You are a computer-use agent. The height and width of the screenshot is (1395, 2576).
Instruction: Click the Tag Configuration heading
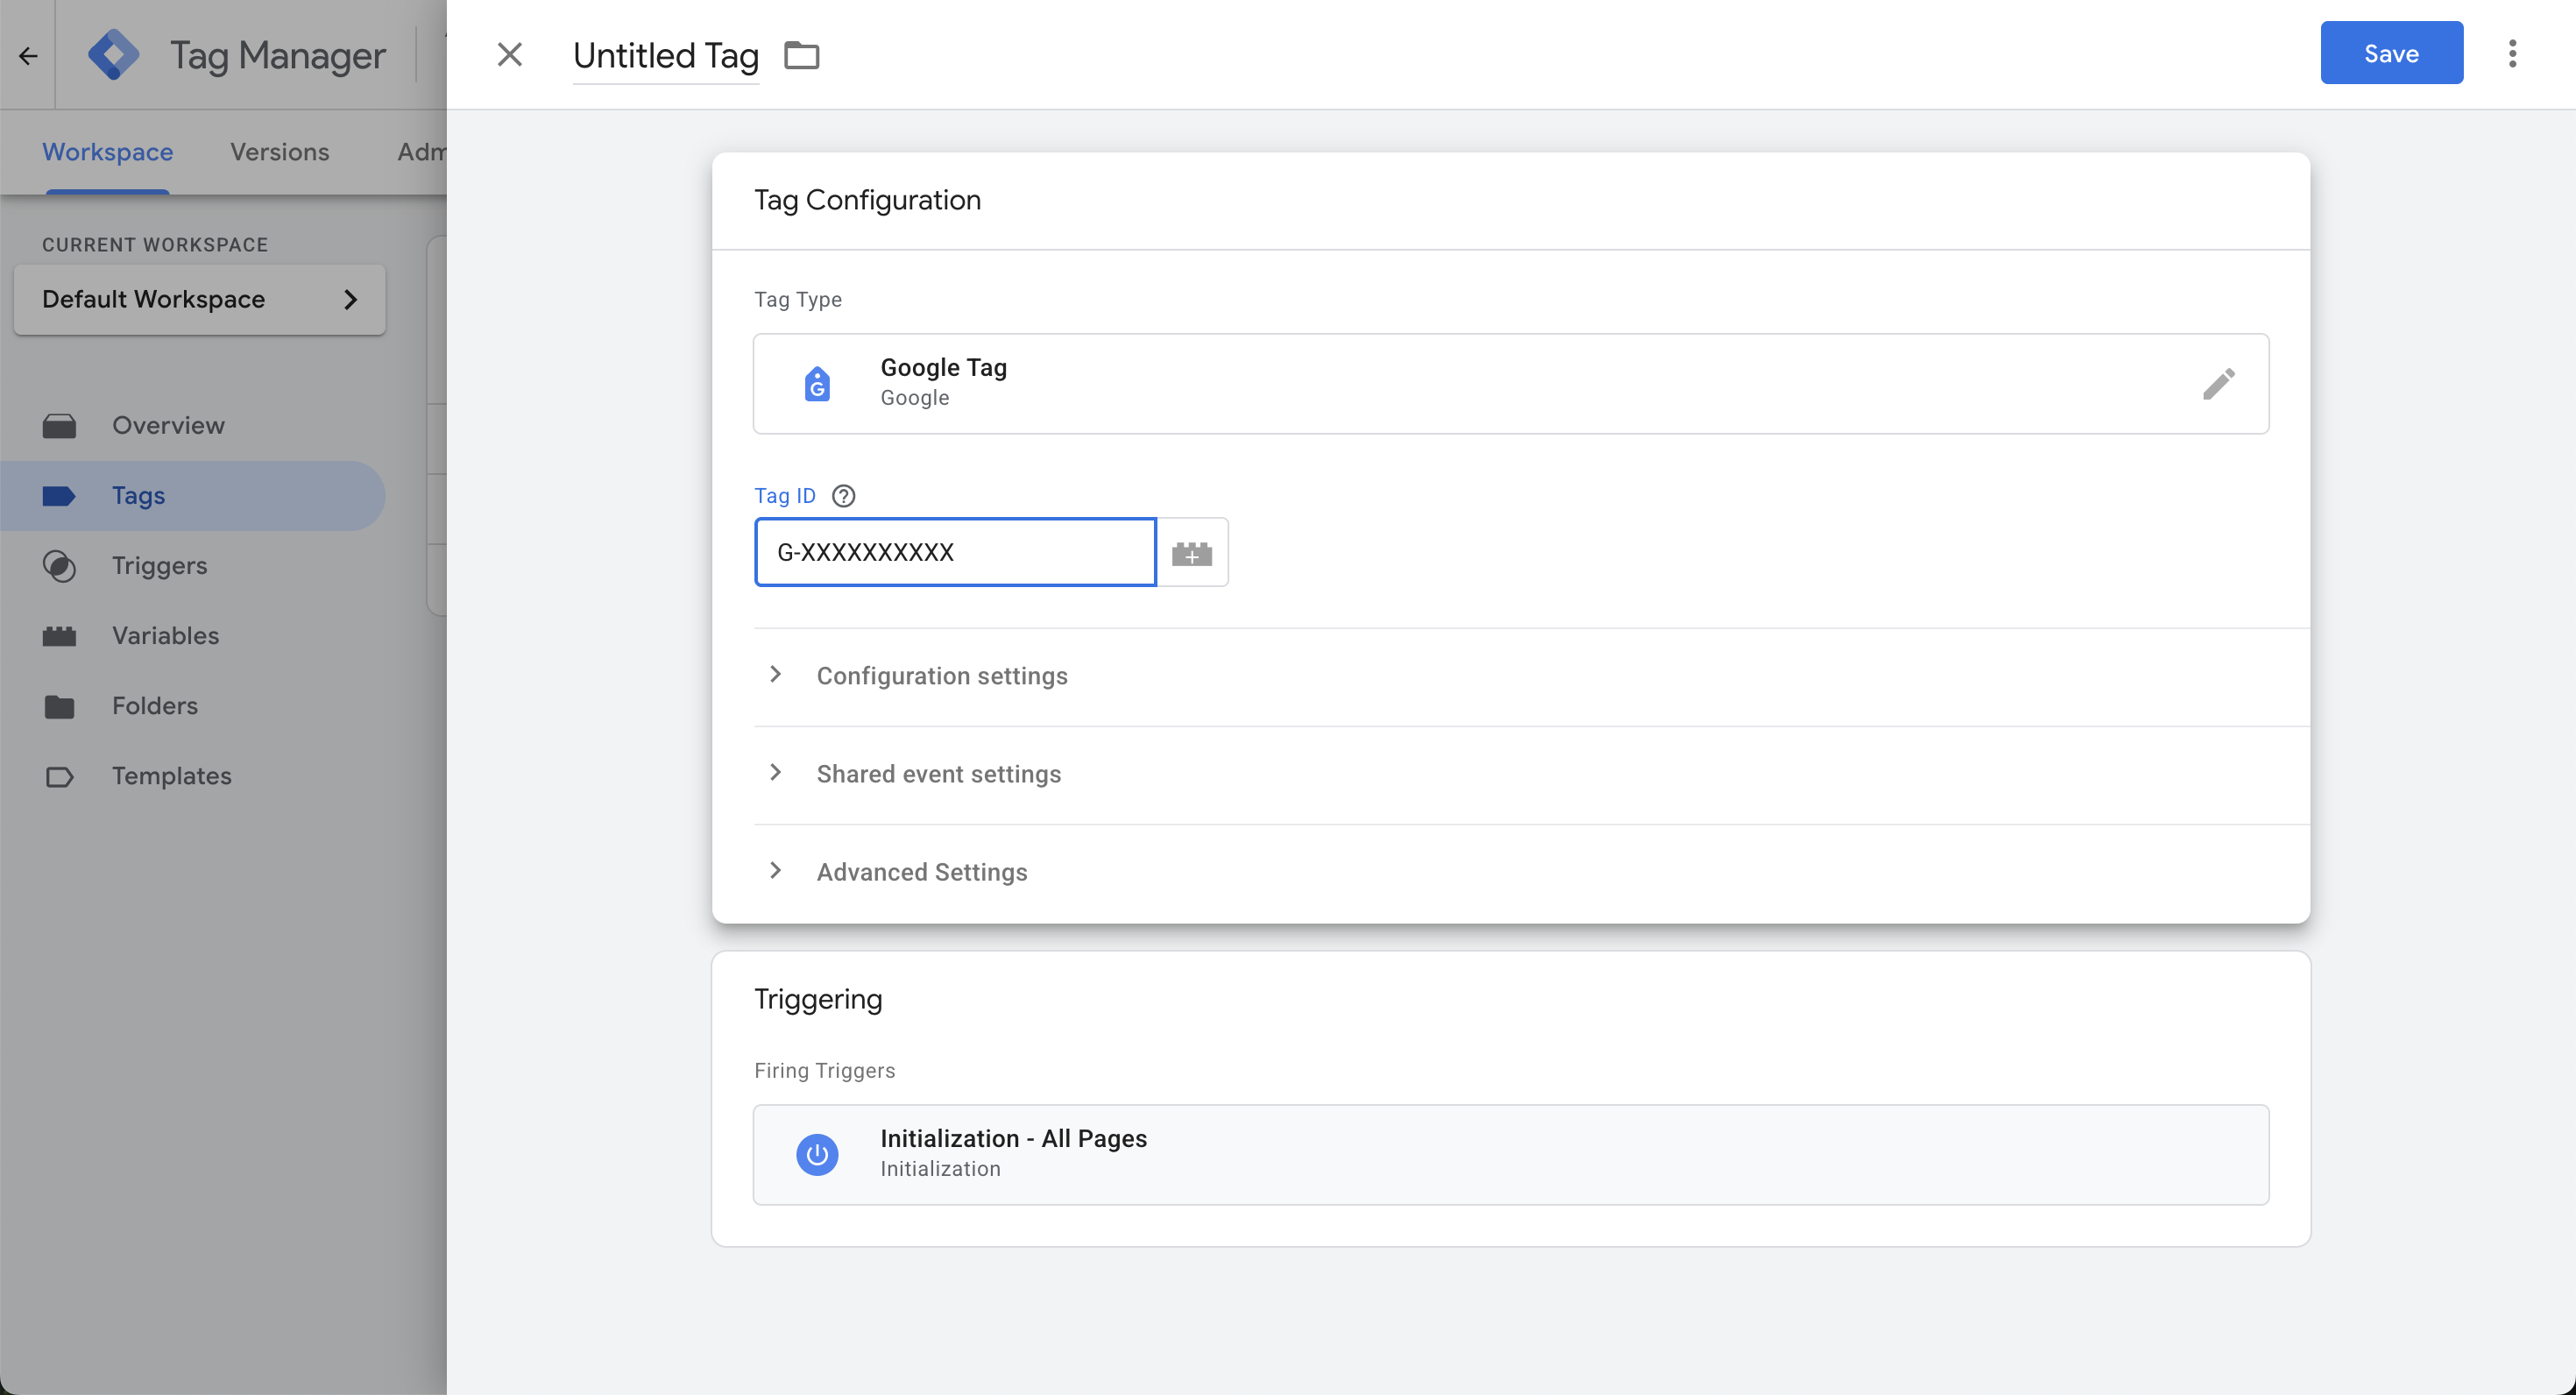tap(867, 200)
